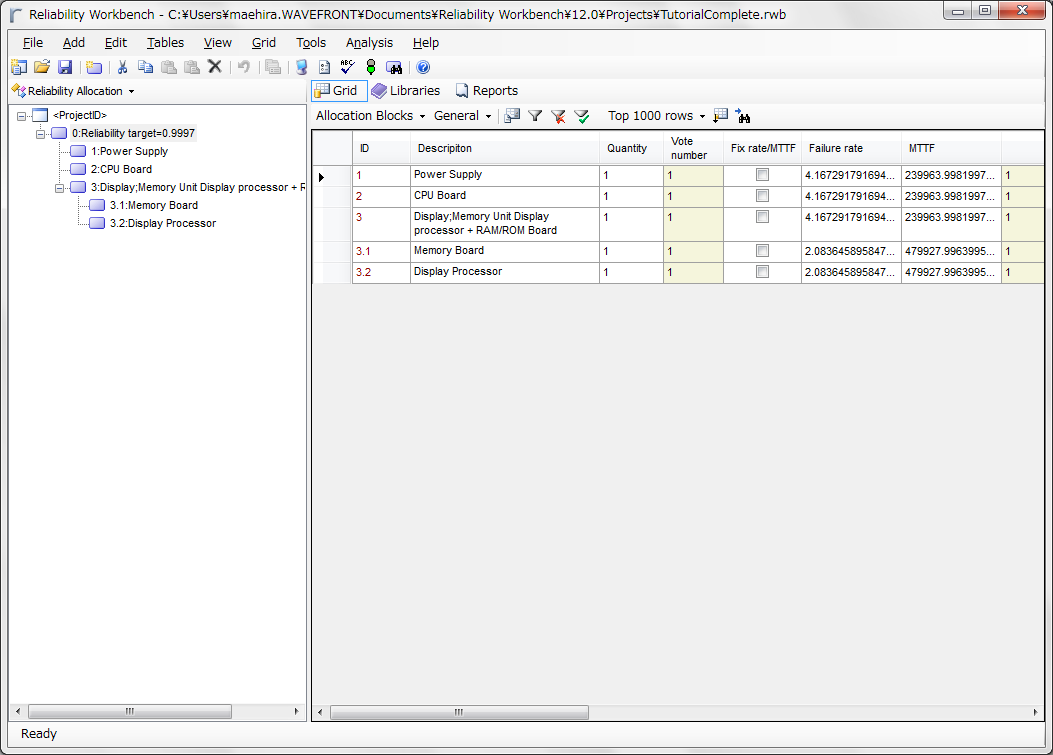Click the first Paste toolbar icon
Image resolution: width=1053 pixels, height=755 pixels.
pos(169,67)
